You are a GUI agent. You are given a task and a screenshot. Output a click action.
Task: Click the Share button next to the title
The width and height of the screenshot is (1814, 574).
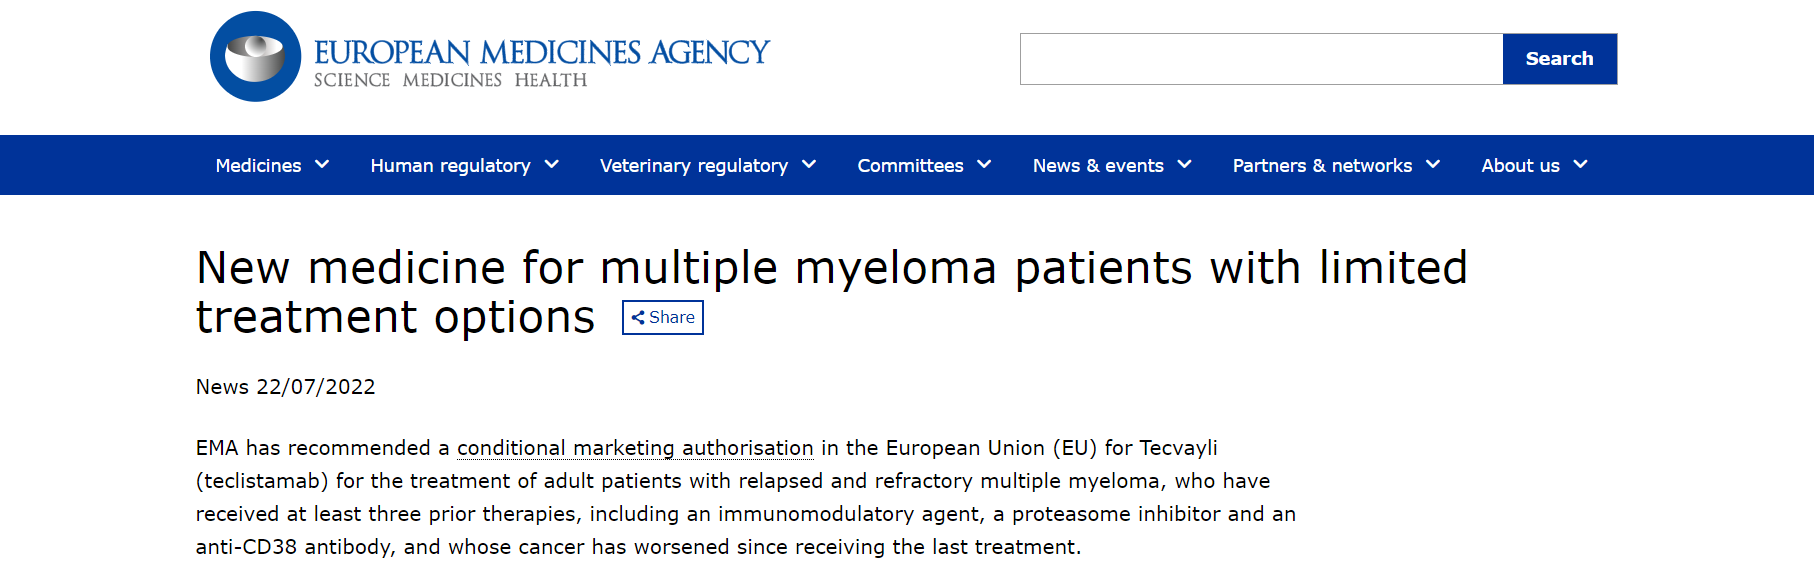[x=663, y=317]
